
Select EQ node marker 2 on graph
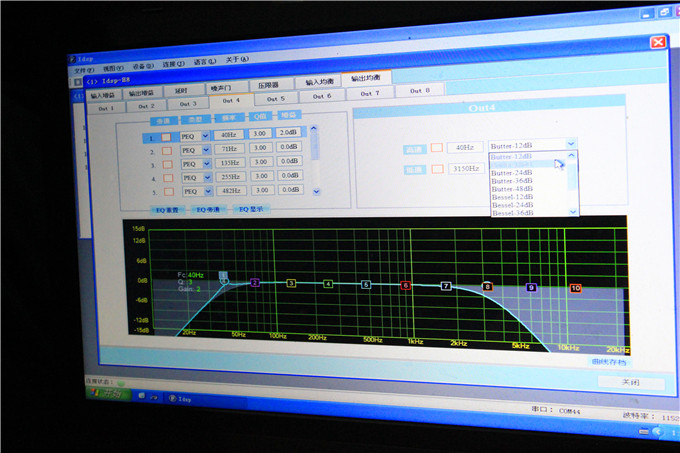(x=255, y=283)
